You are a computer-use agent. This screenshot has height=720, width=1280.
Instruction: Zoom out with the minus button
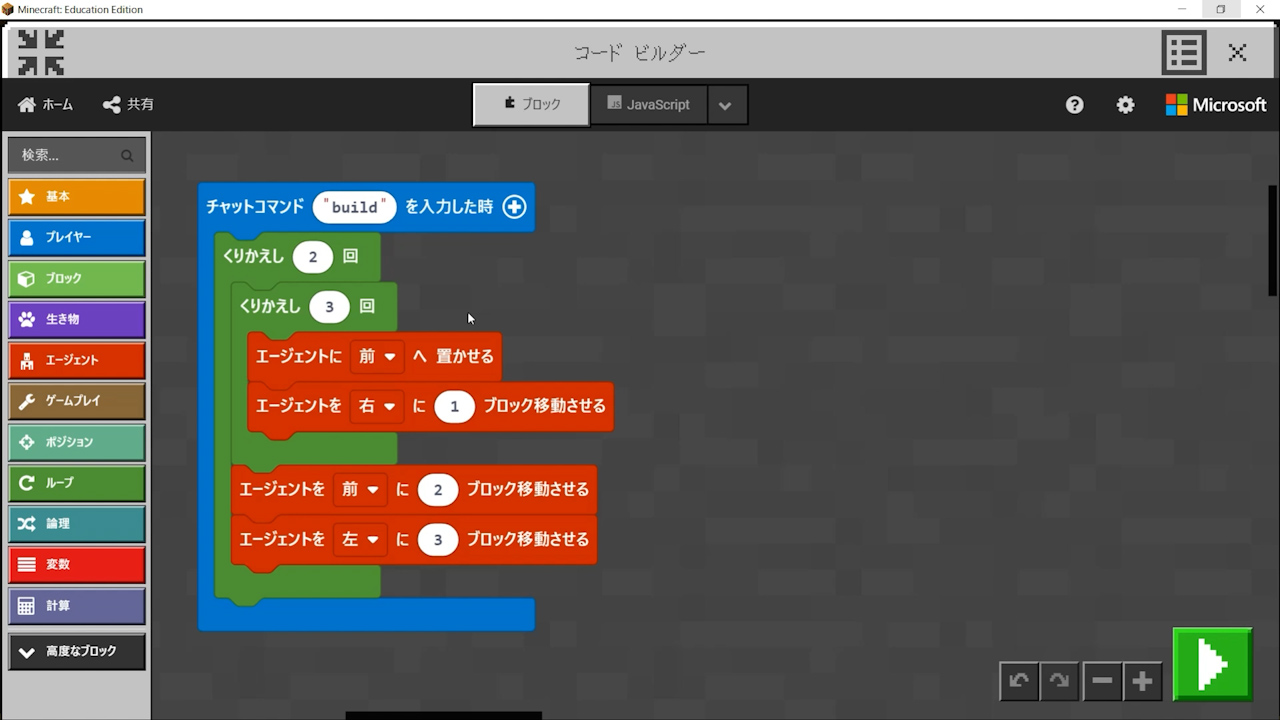click(x=1102, y=681)
